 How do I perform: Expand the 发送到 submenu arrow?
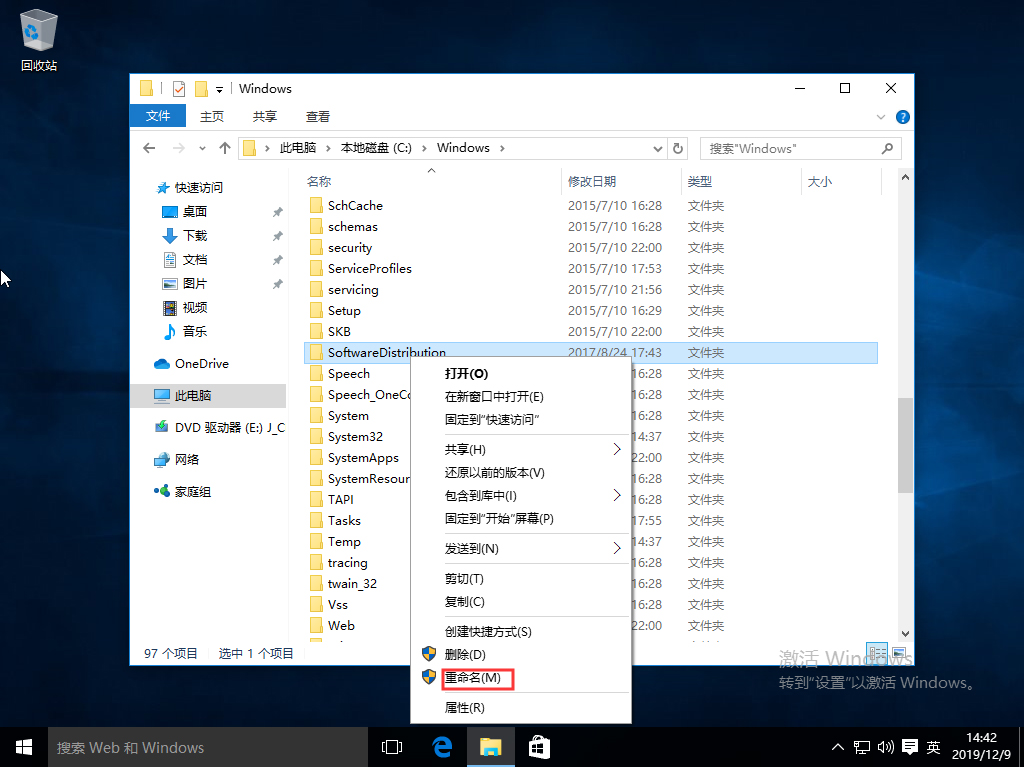[x=618, y=548]
